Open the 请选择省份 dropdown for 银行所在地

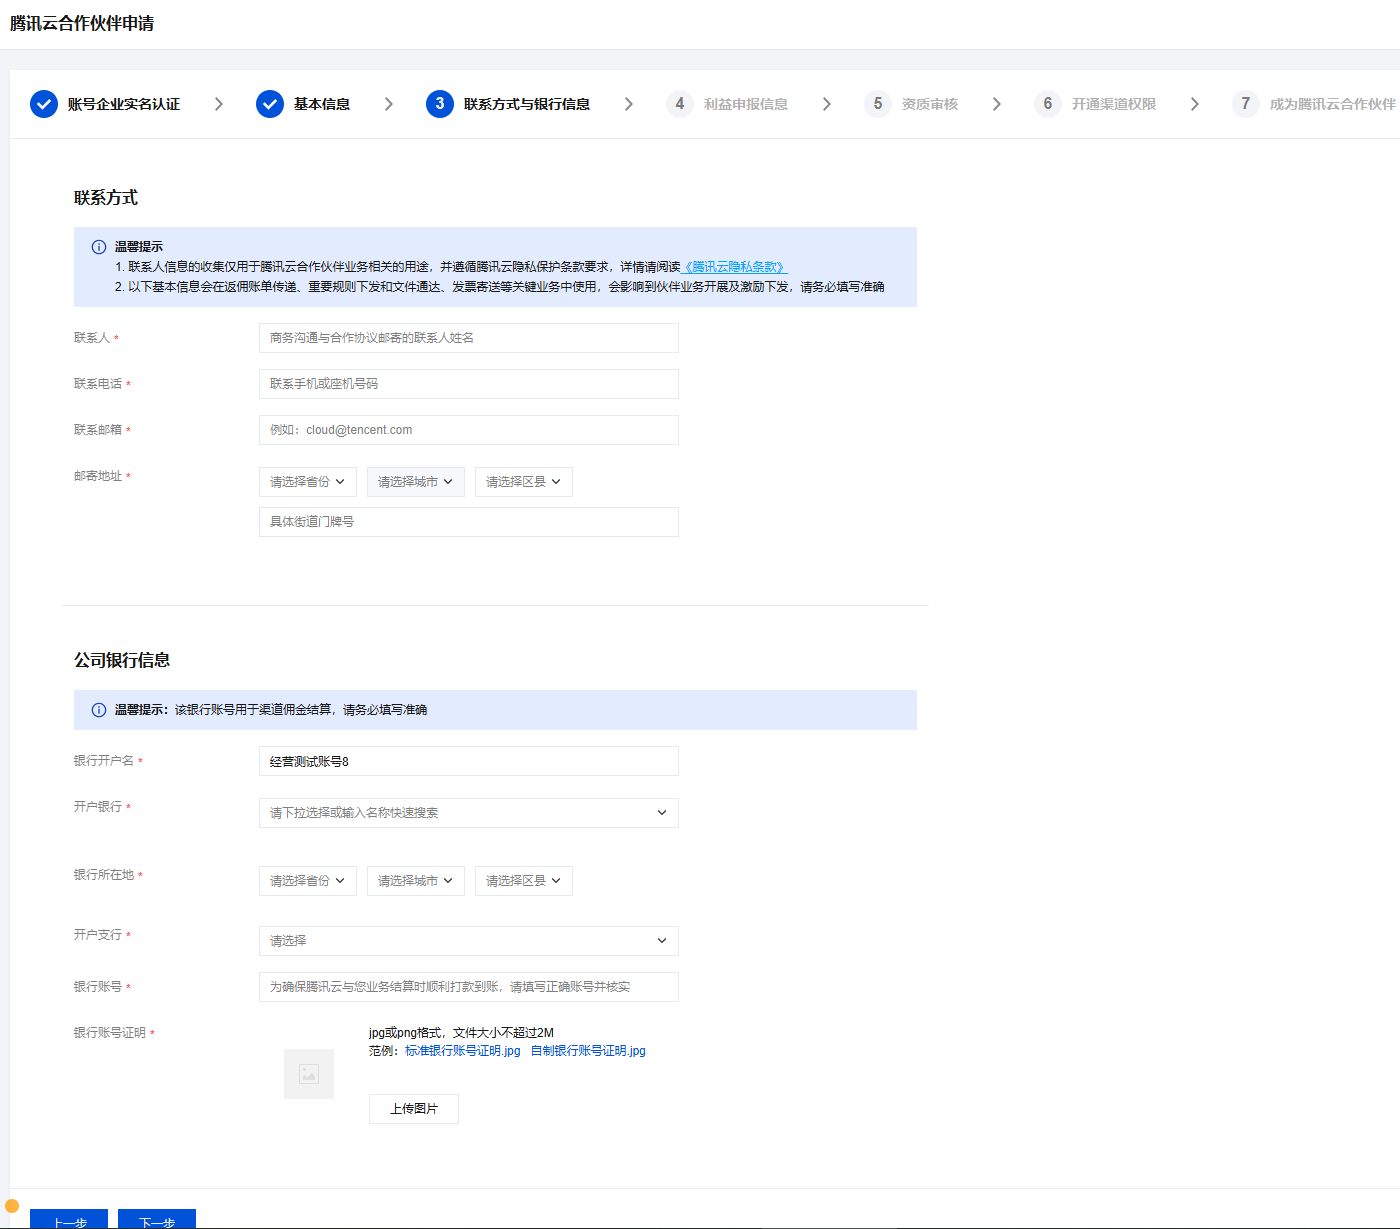pyautogui.click(x=308, y=881)
